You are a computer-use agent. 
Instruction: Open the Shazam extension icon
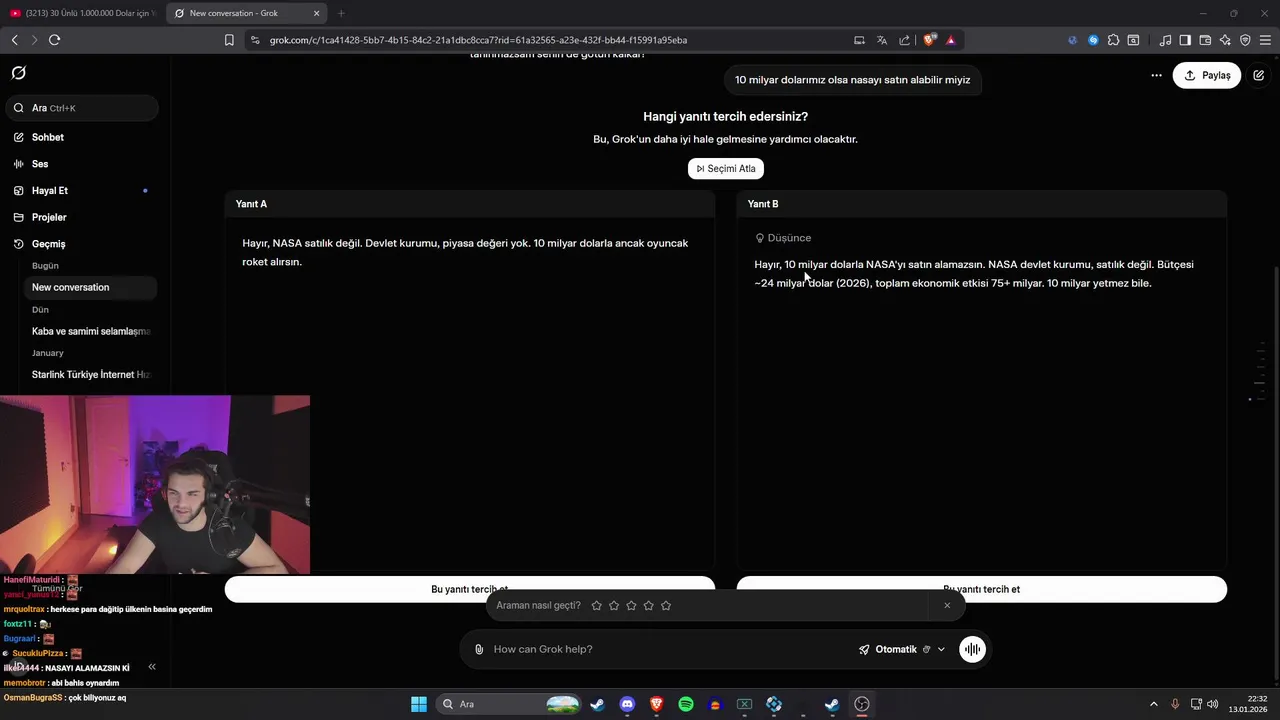click(1093, 40)
